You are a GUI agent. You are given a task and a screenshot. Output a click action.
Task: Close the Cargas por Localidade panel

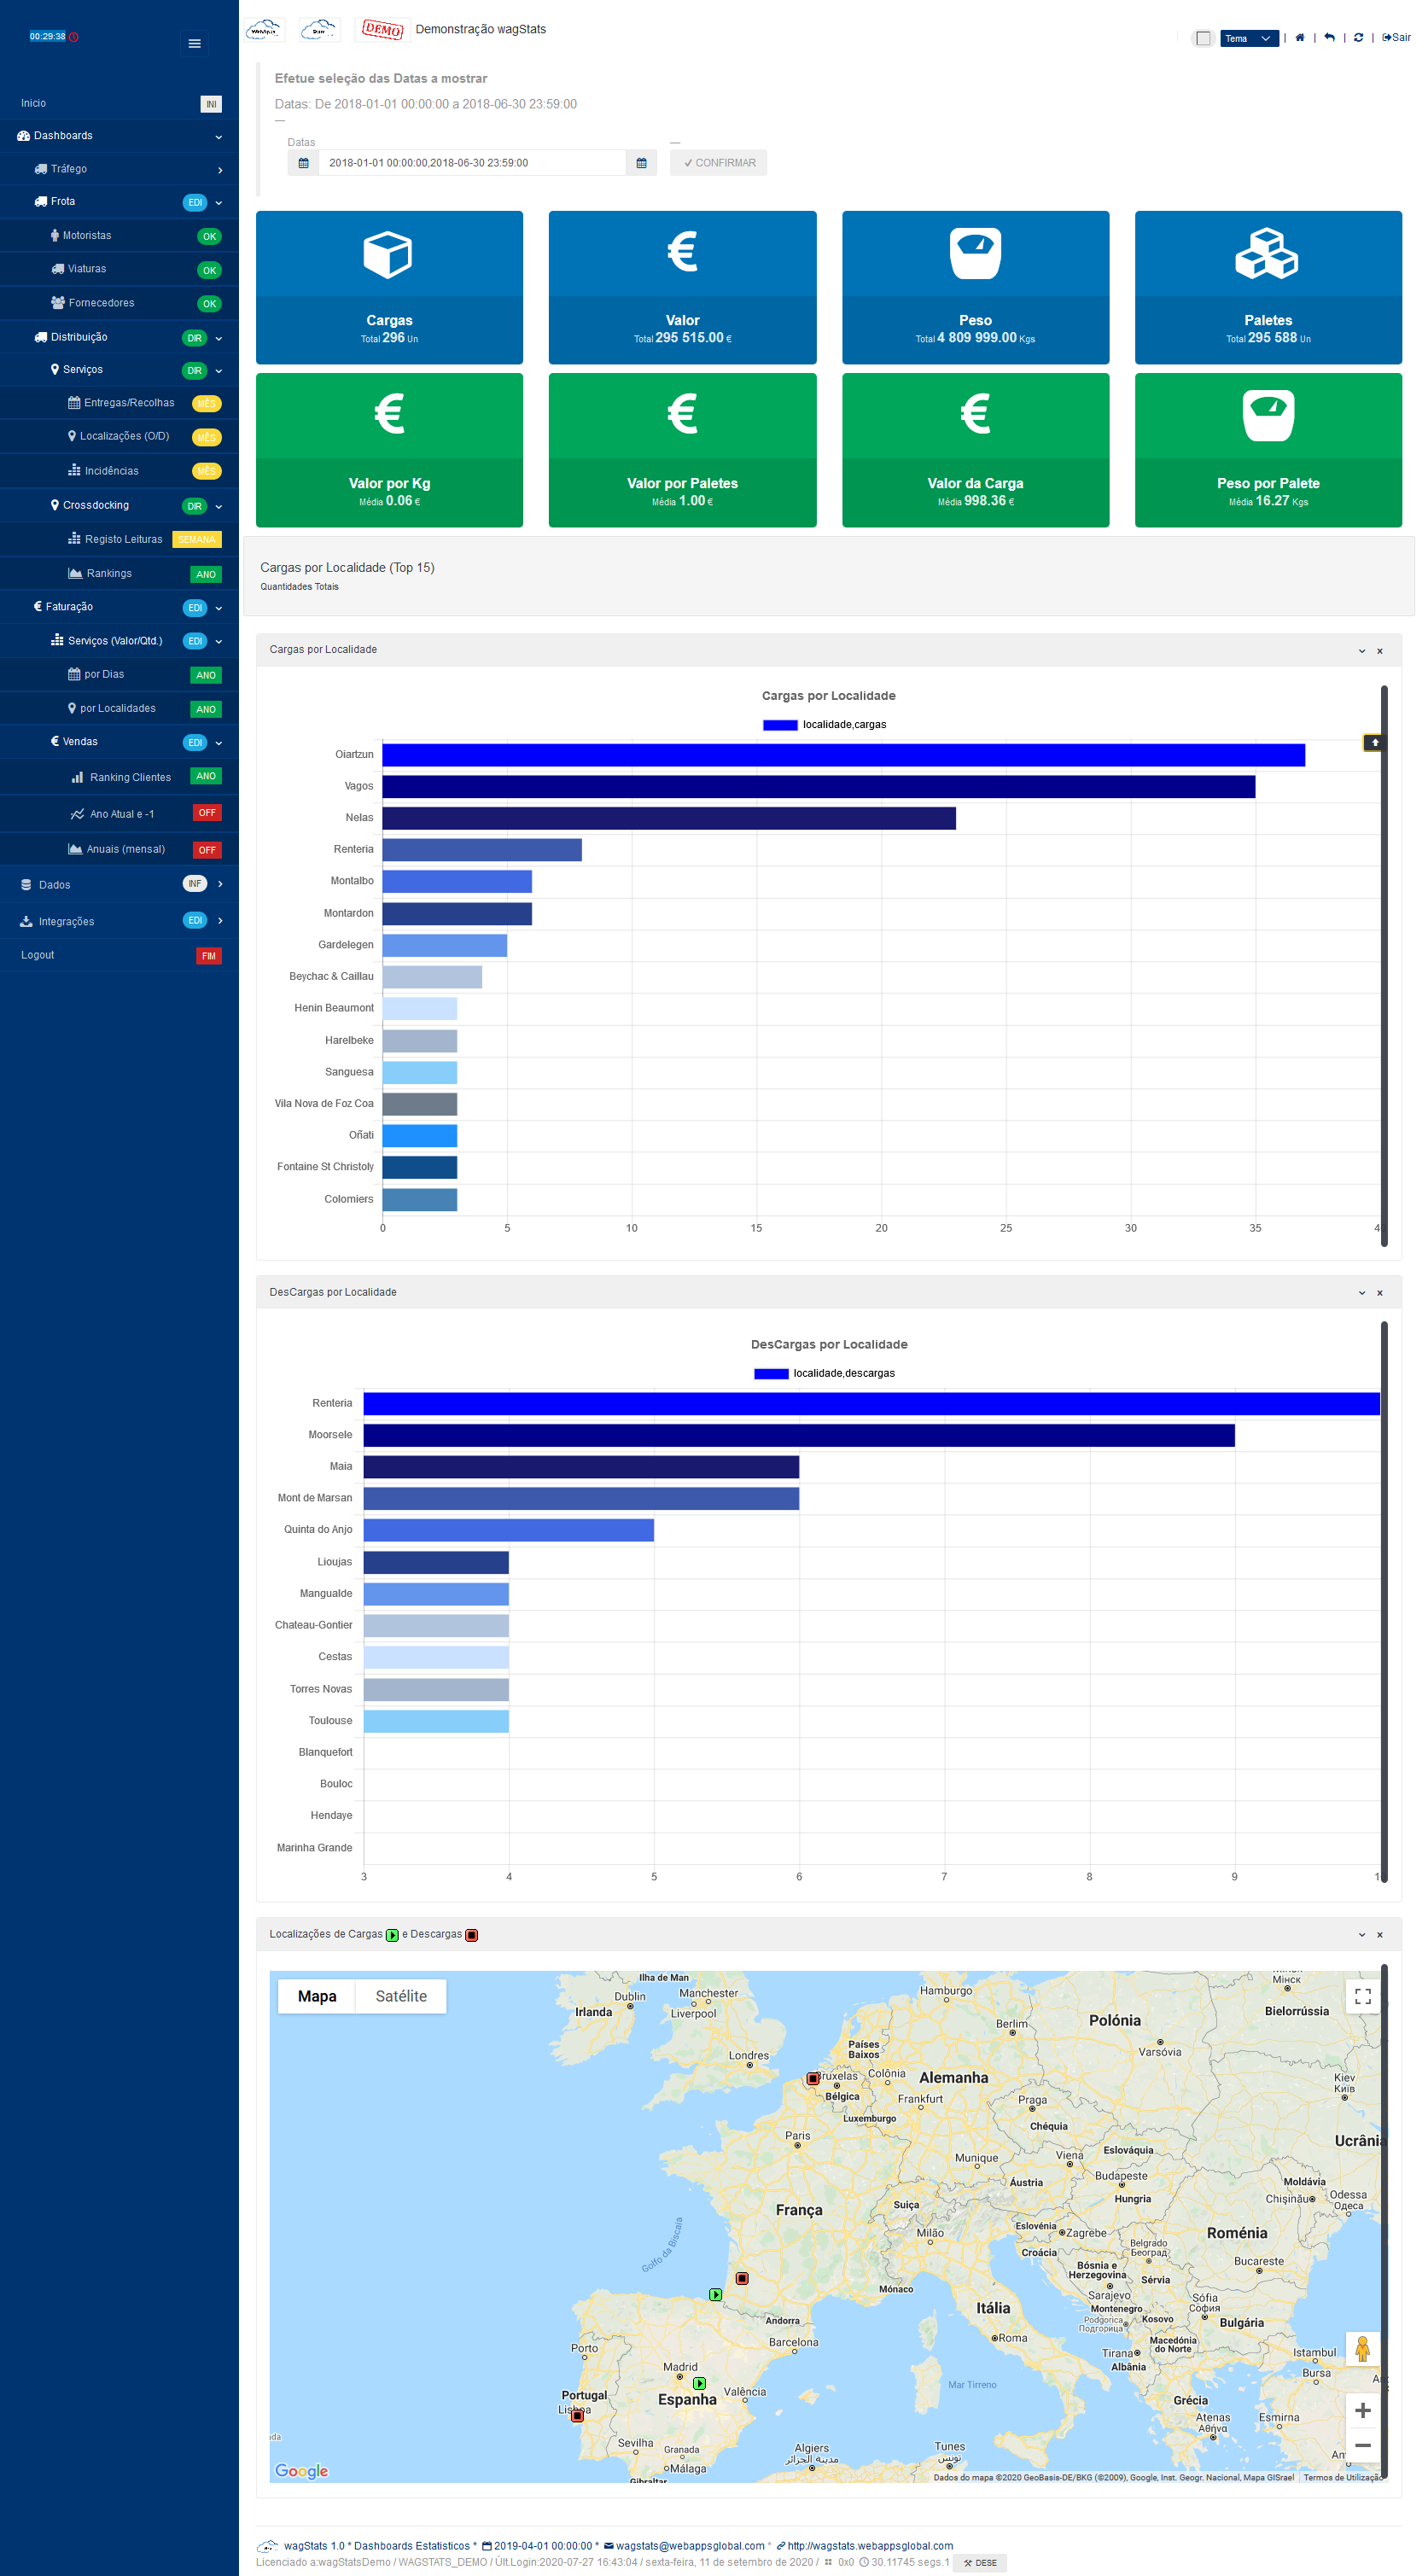[1380, 651]
